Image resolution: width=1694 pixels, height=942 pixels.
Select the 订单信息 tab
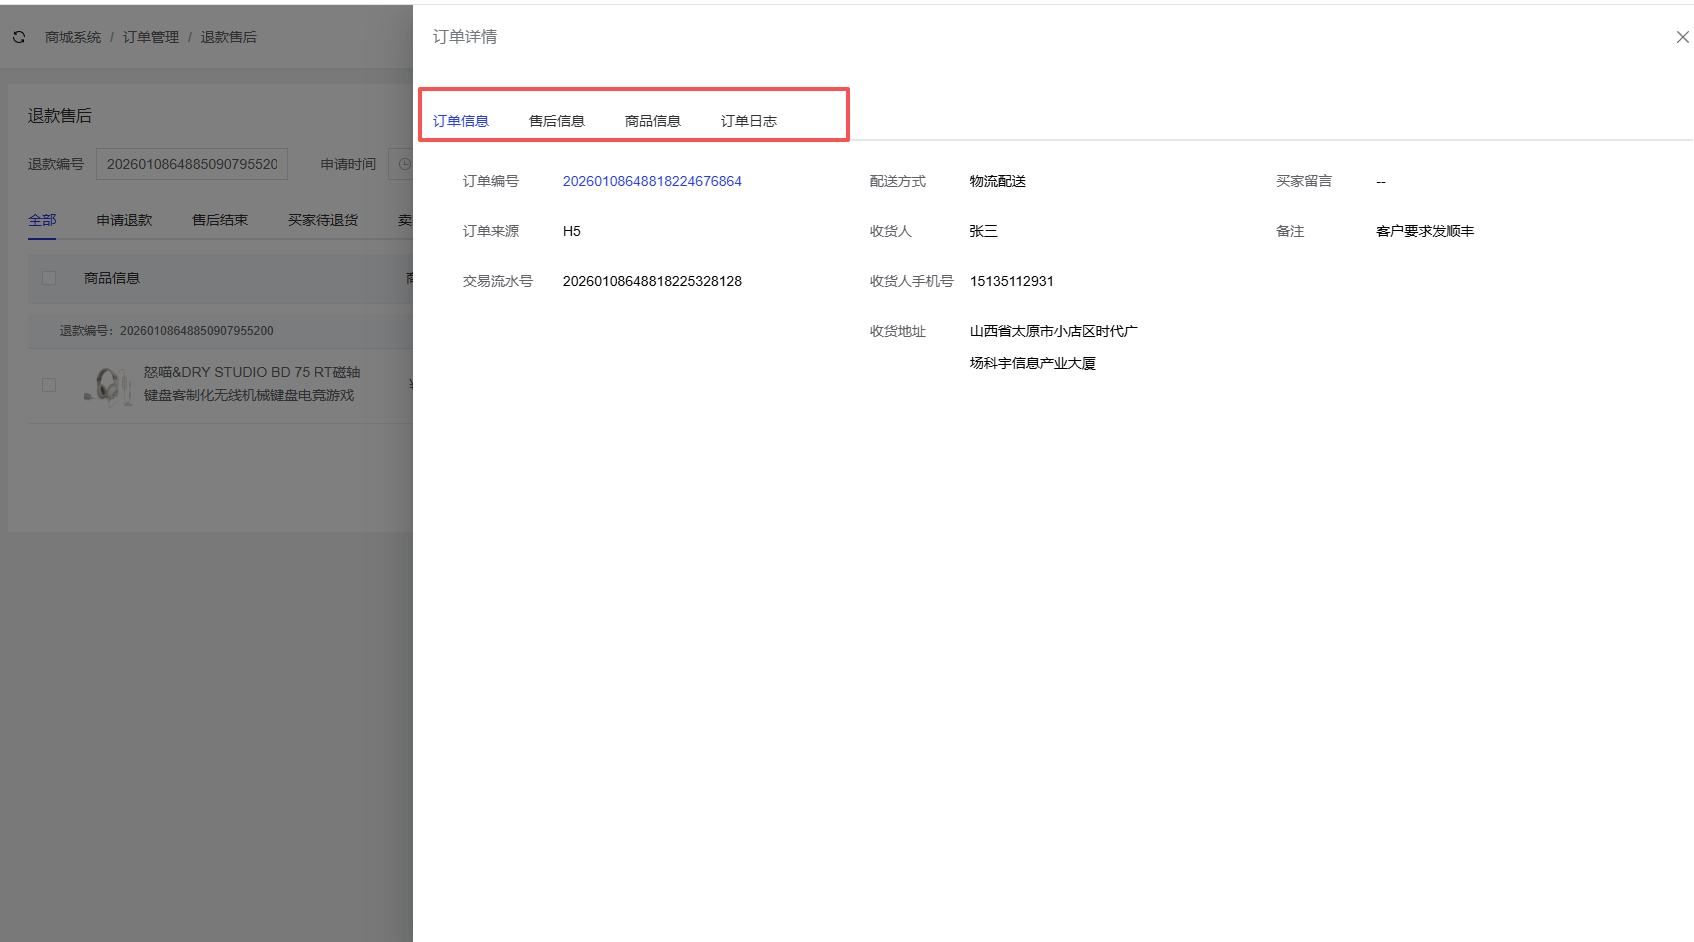click(x=460, y=121)
